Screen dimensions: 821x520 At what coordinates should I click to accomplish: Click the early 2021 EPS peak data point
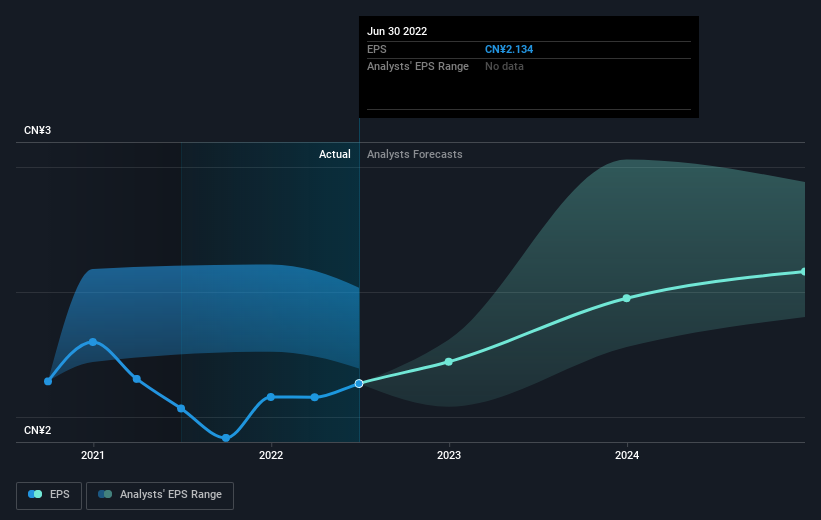coord(93,342)
